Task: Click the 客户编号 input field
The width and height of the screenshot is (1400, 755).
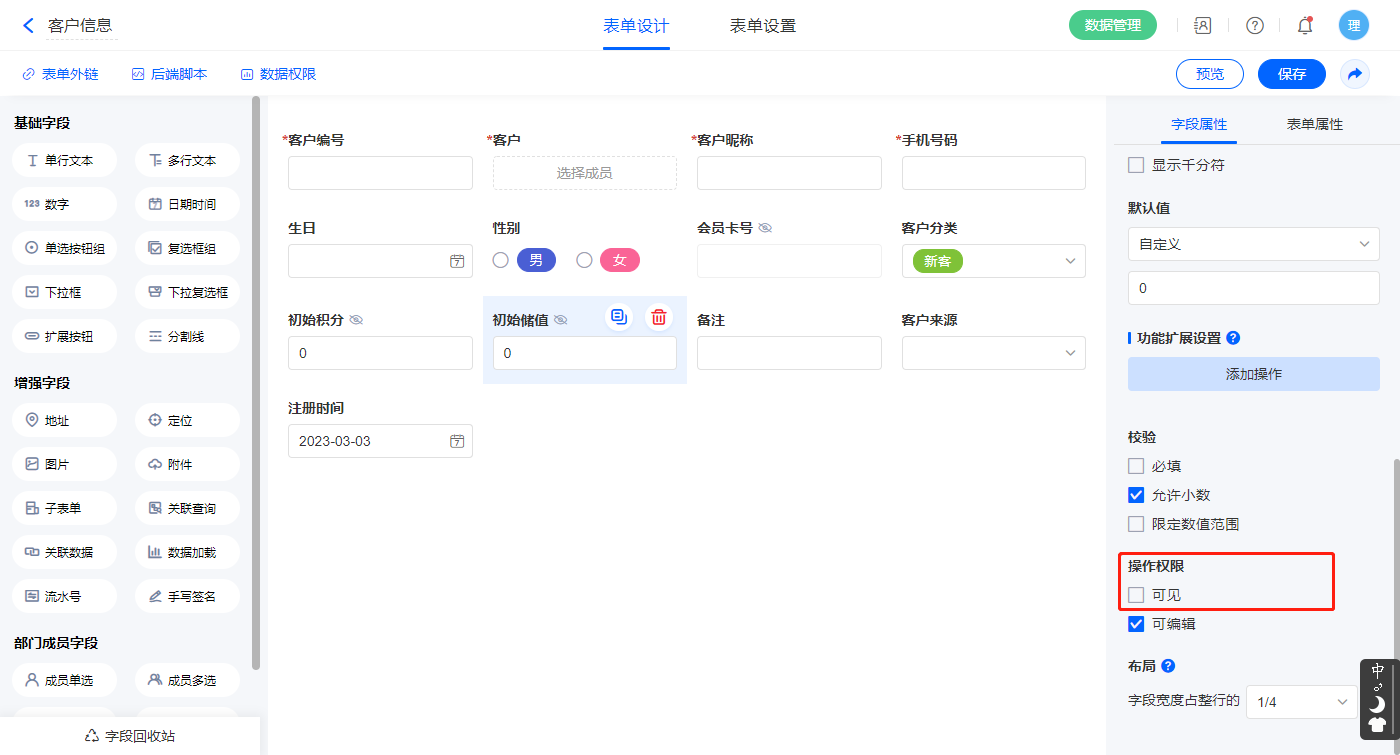Action: (x=380, y=173)
